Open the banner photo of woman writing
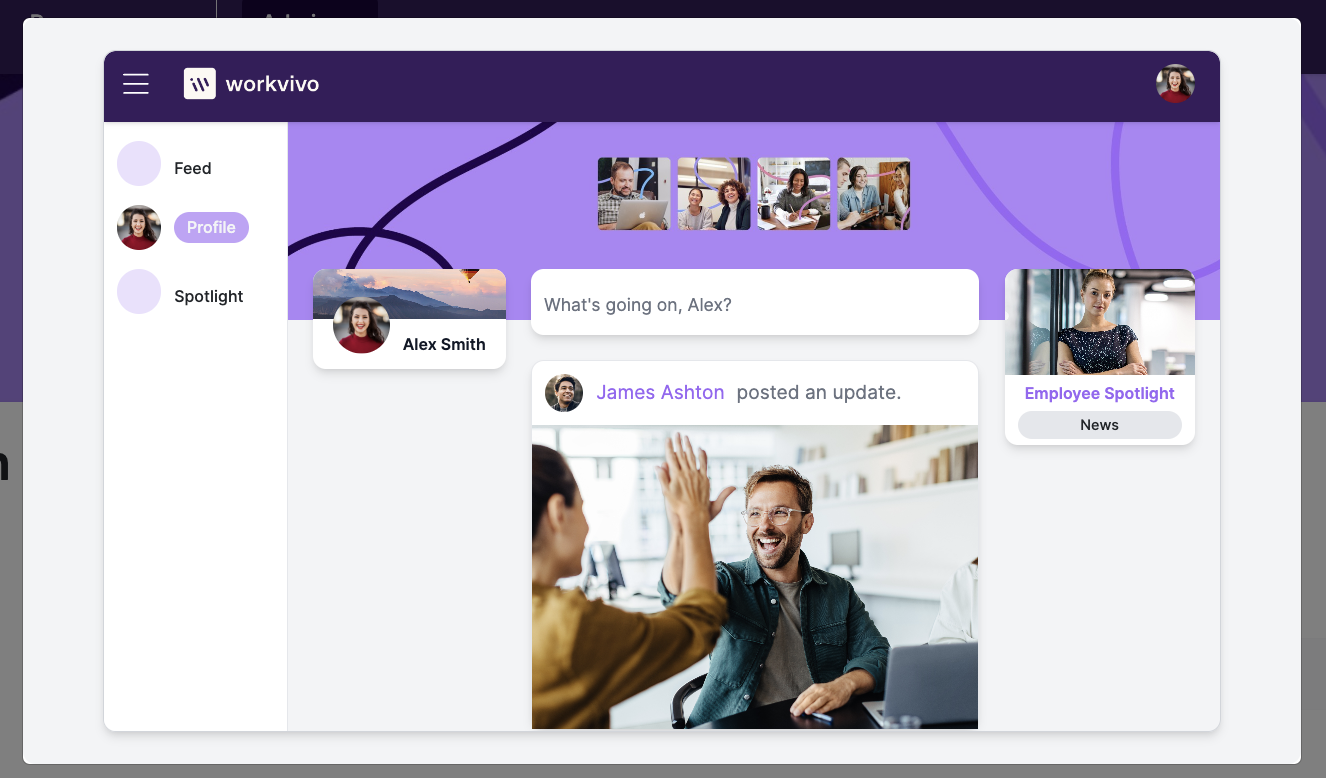Viewport: 1326px width, 778px height. click(x=794, y=194)
